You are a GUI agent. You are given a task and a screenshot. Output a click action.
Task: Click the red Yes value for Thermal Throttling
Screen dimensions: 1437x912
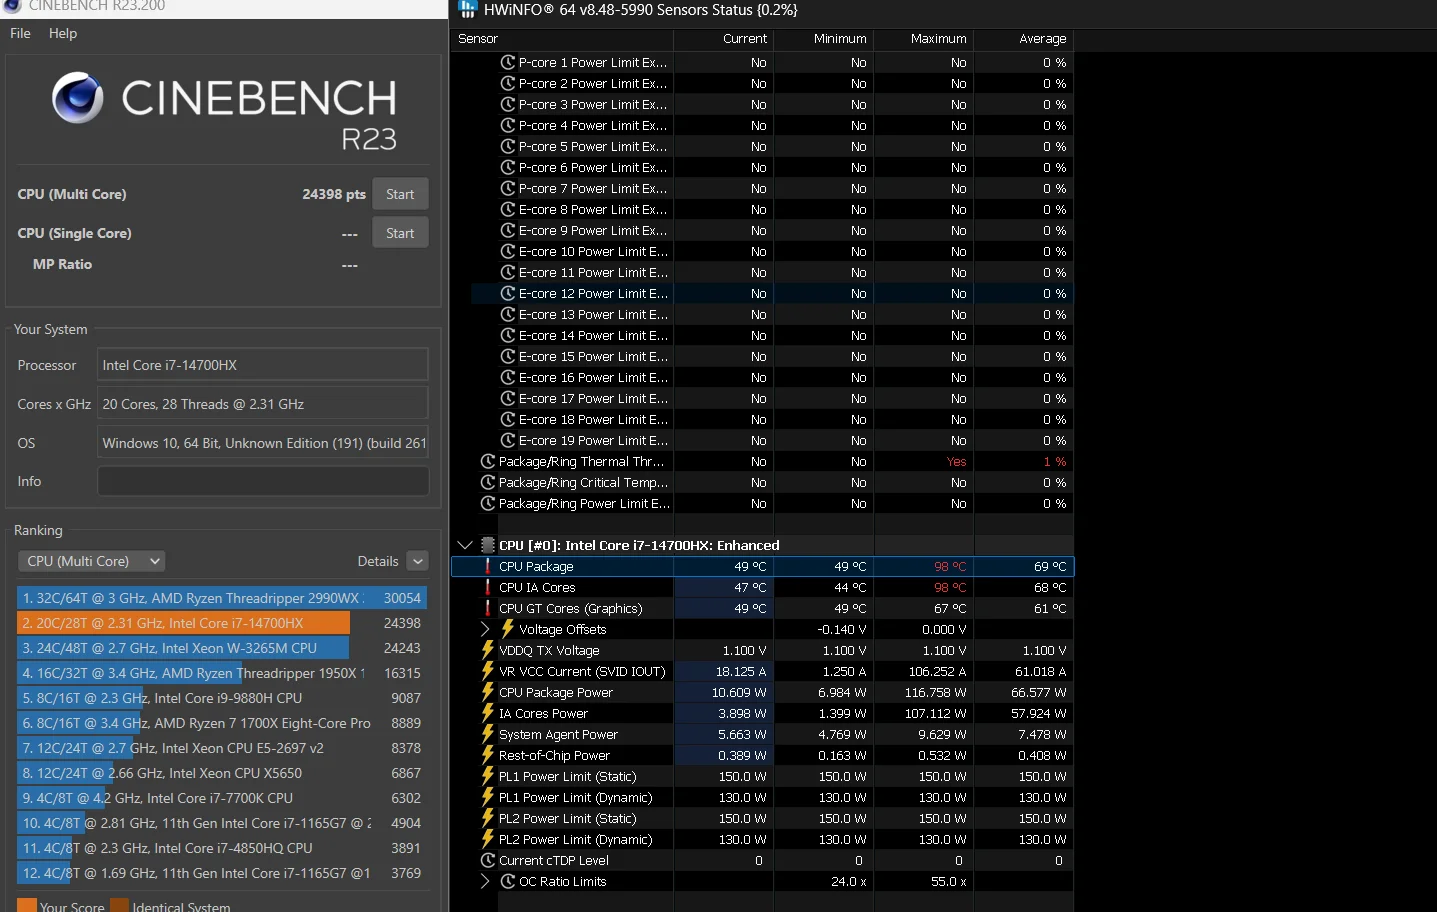click(957, 461)
